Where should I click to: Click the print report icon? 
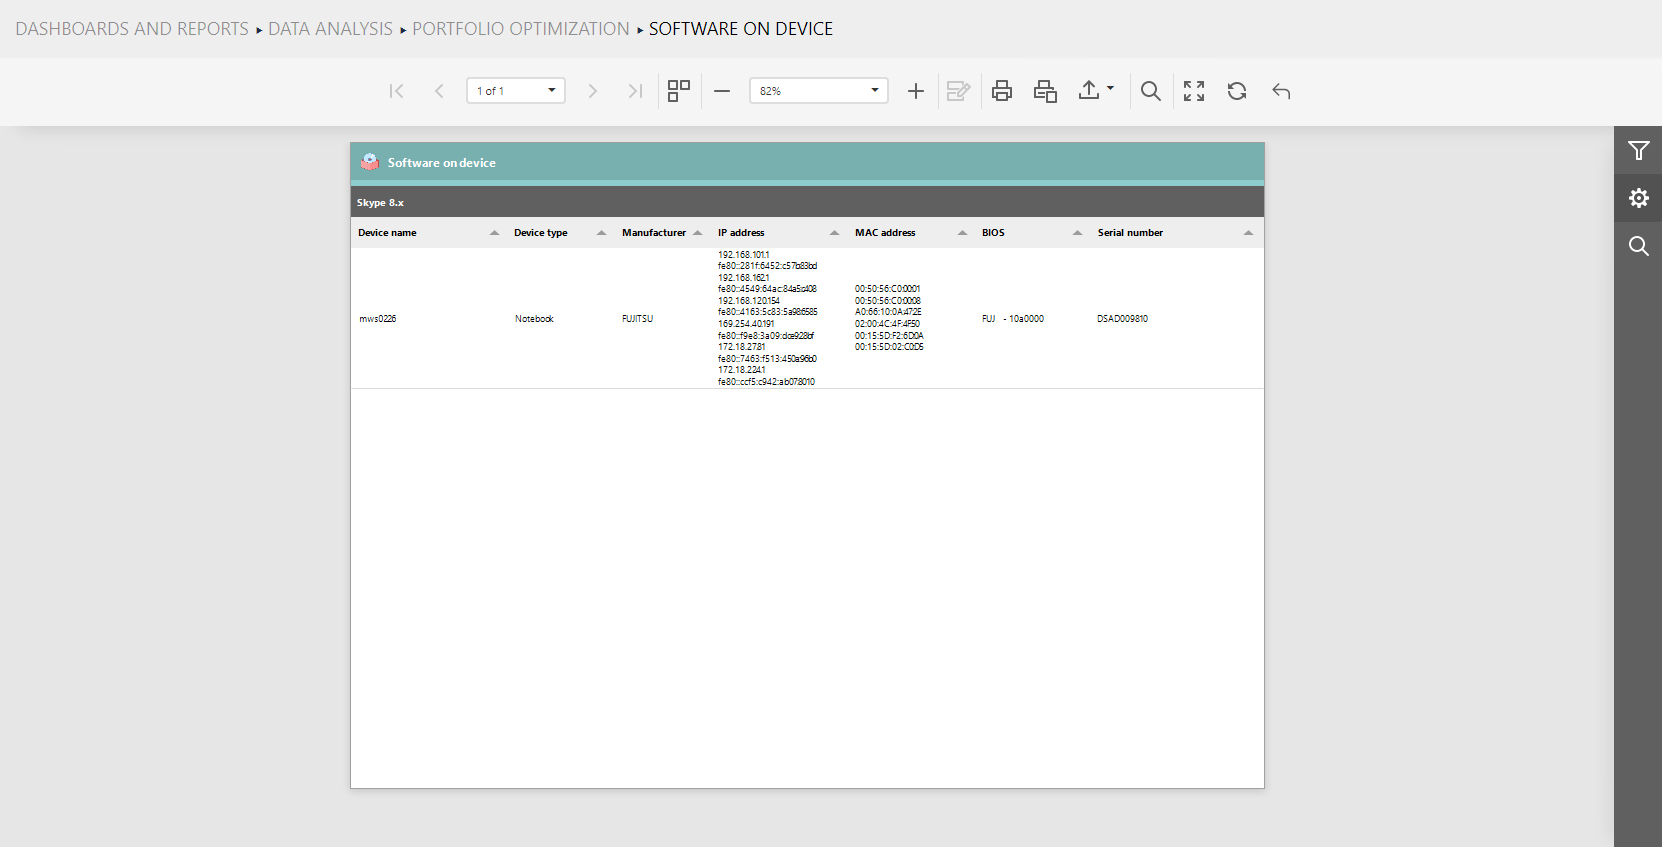pyautogui.click(x=1001, y=91)
